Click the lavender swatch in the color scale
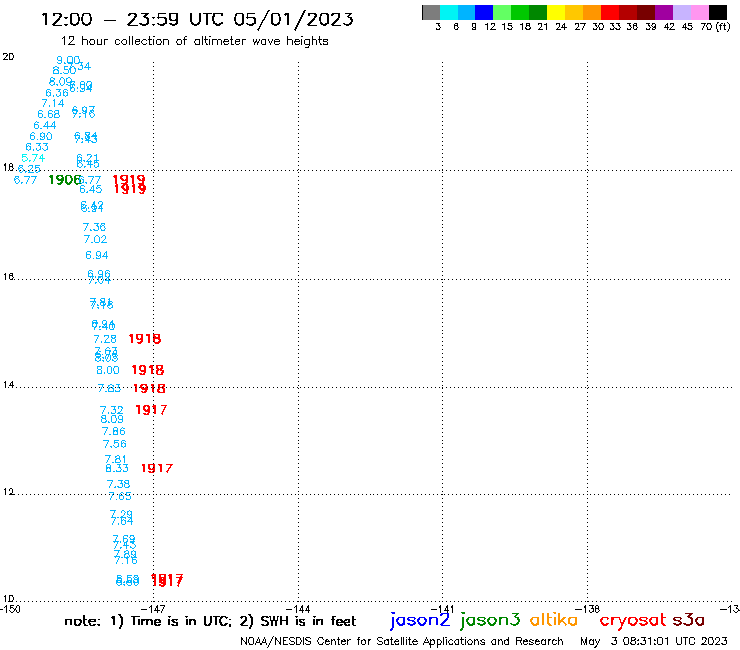740x650 pixels. coord(682,12)
